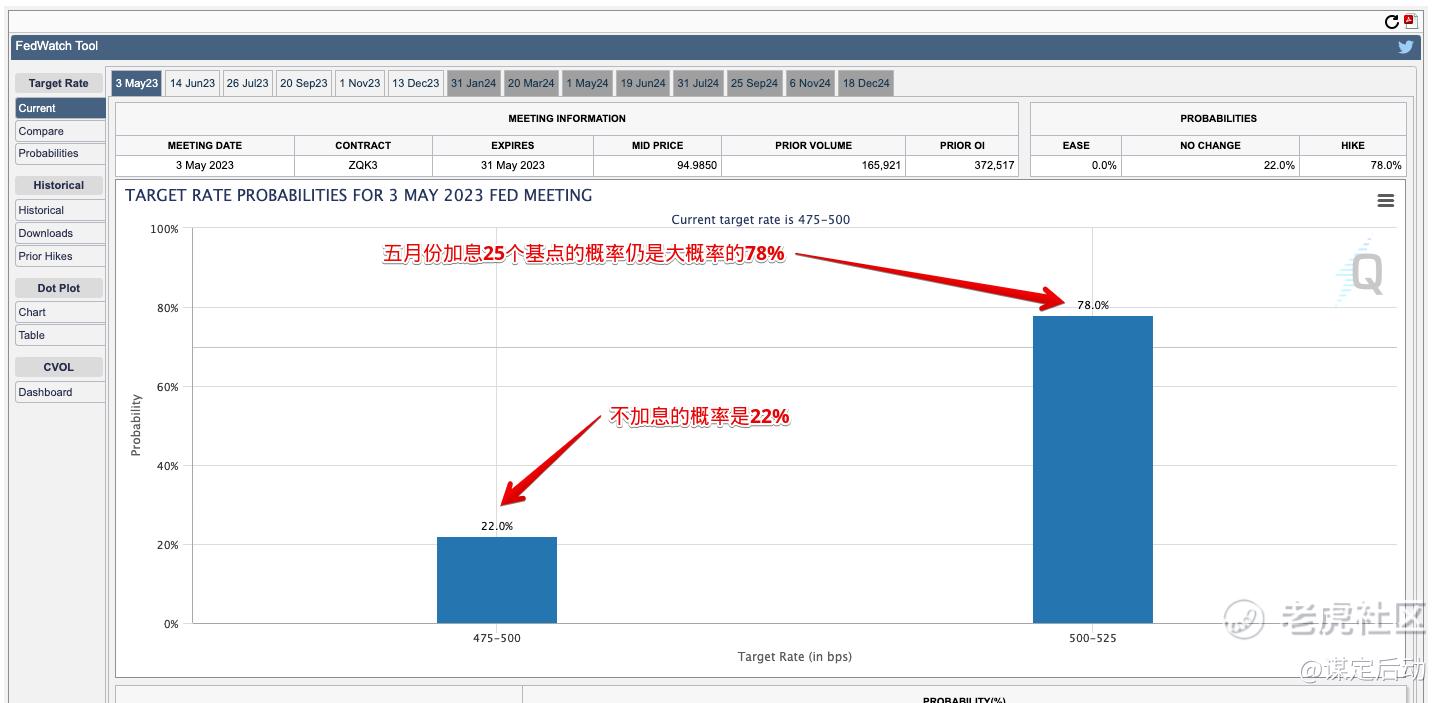Select the 31 Jan24 tab

[x=473, y=83]
